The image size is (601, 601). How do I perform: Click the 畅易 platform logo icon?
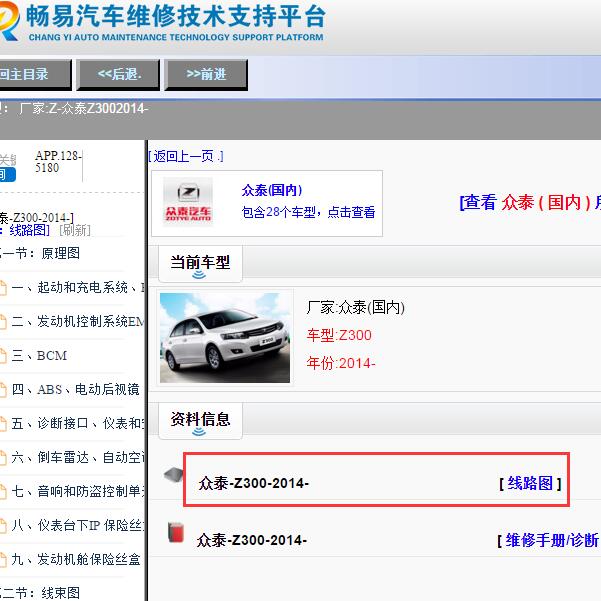(9, 21)
